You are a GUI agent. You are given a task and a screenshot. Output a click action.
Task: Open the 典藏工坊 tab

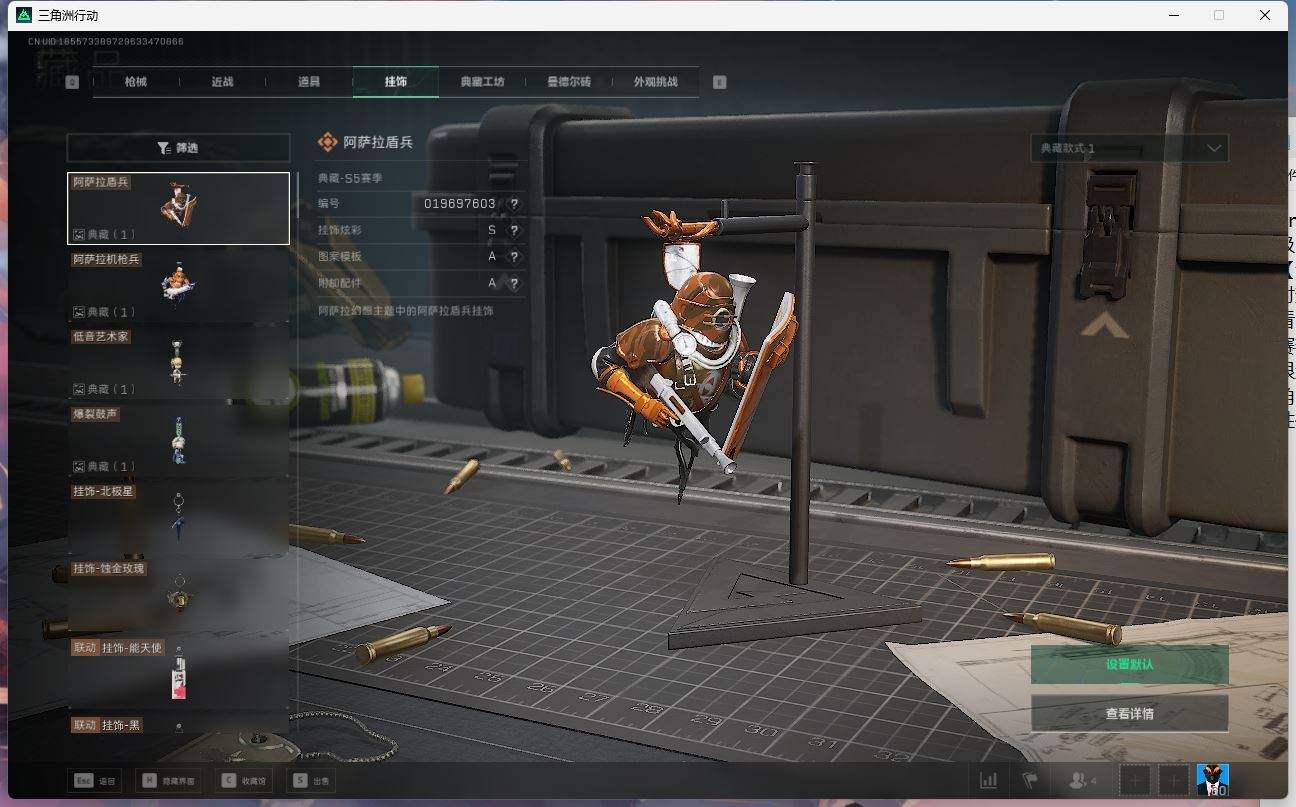(x=482, y=82)
